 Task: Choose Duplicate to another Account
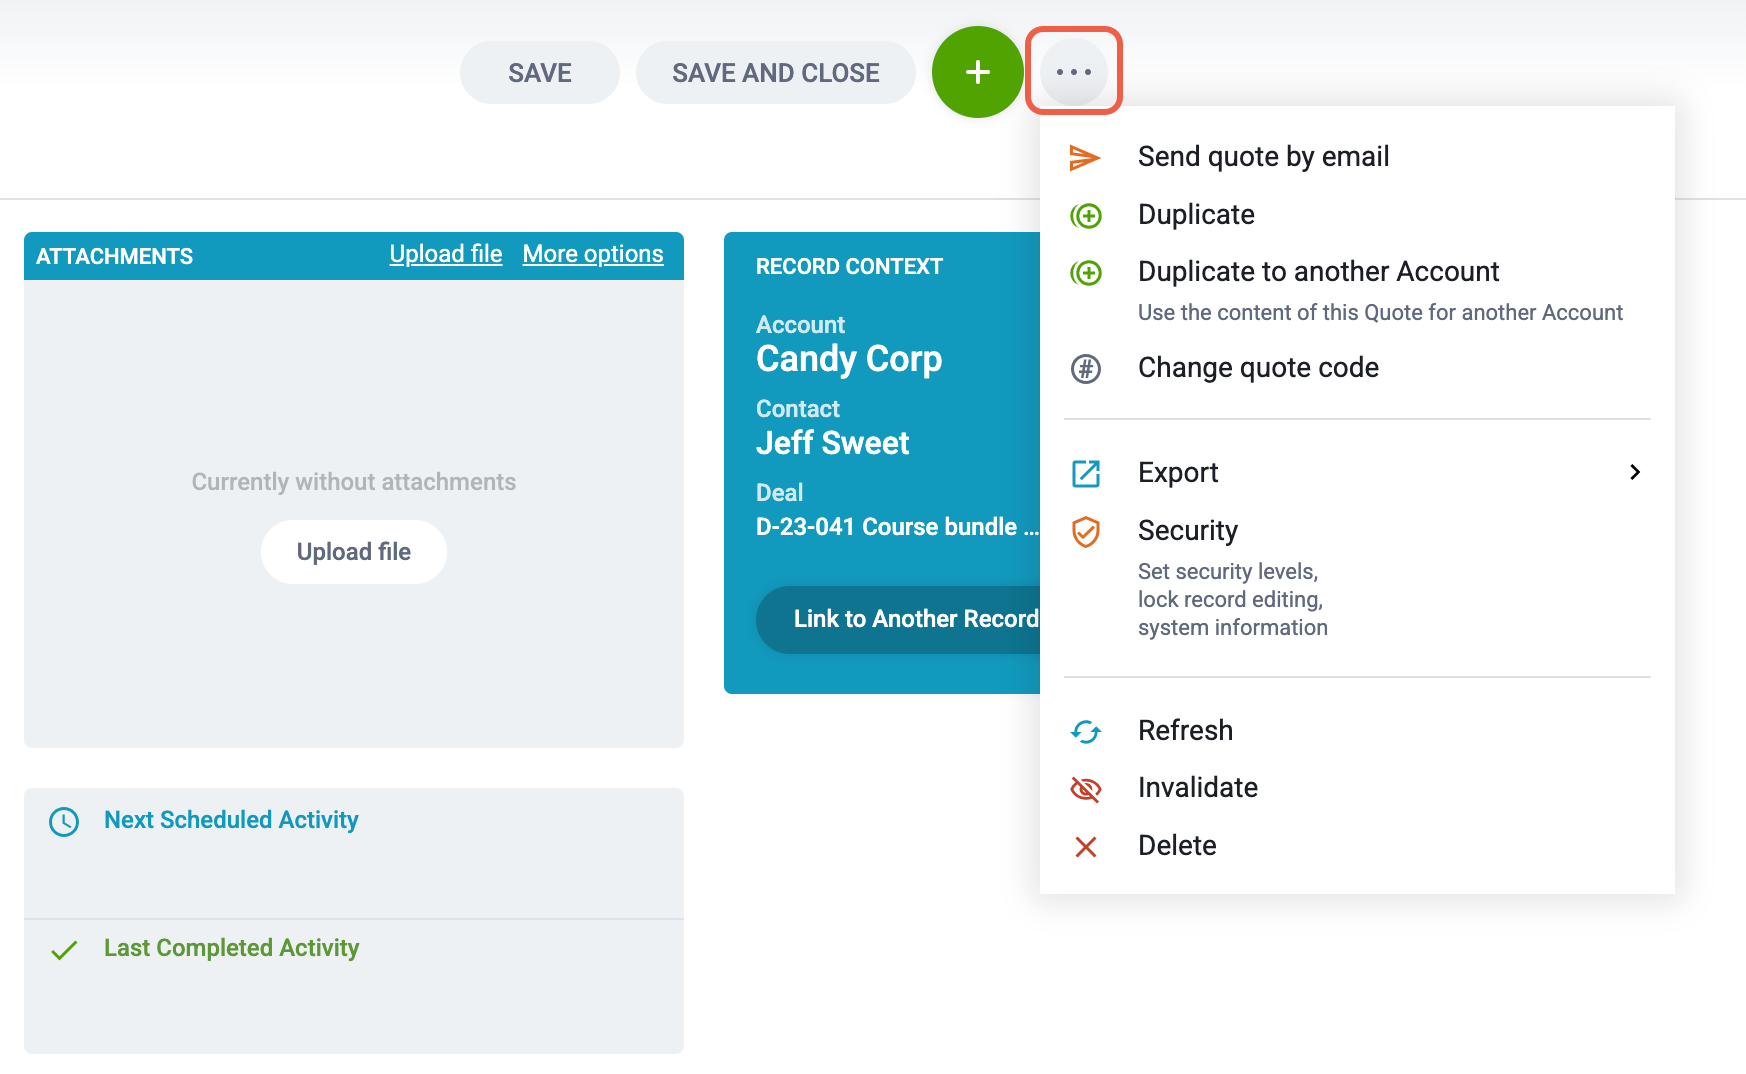tap(1319, 271)
